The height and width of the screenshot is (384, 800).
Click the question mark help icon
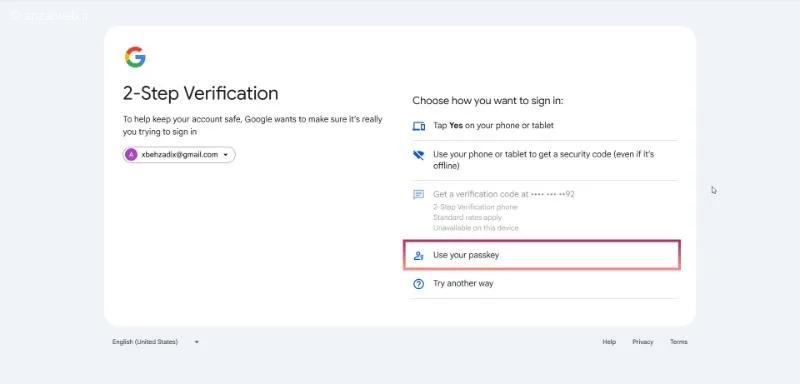coord(418,284)
